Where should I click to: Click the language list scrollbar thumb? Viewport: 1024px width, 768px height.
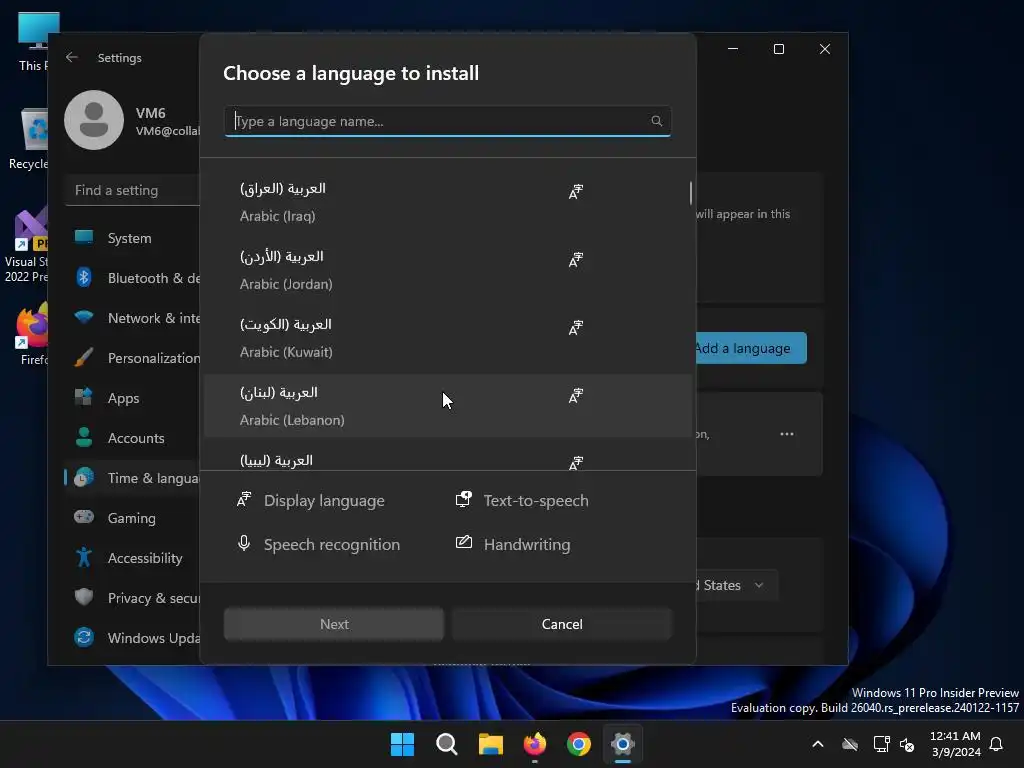(x=691, y=193)
